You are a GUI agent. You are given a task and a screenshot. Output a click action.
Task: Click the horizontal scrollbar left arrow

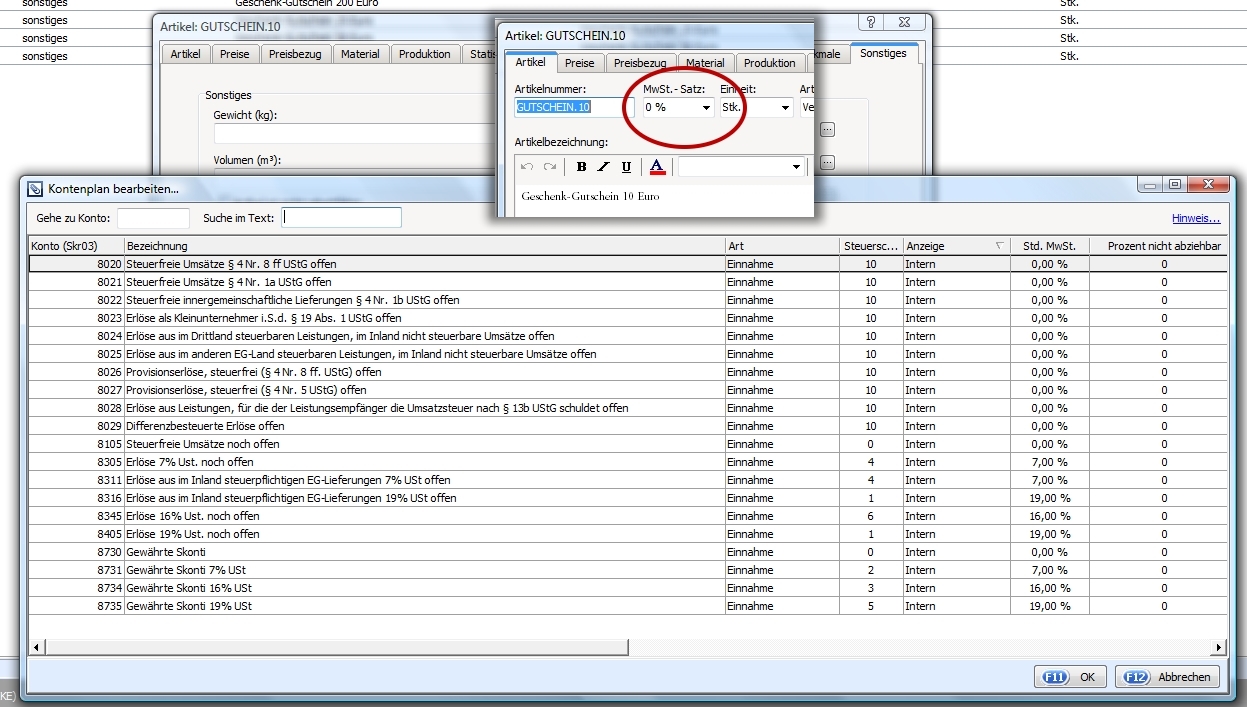coord(37,647)
